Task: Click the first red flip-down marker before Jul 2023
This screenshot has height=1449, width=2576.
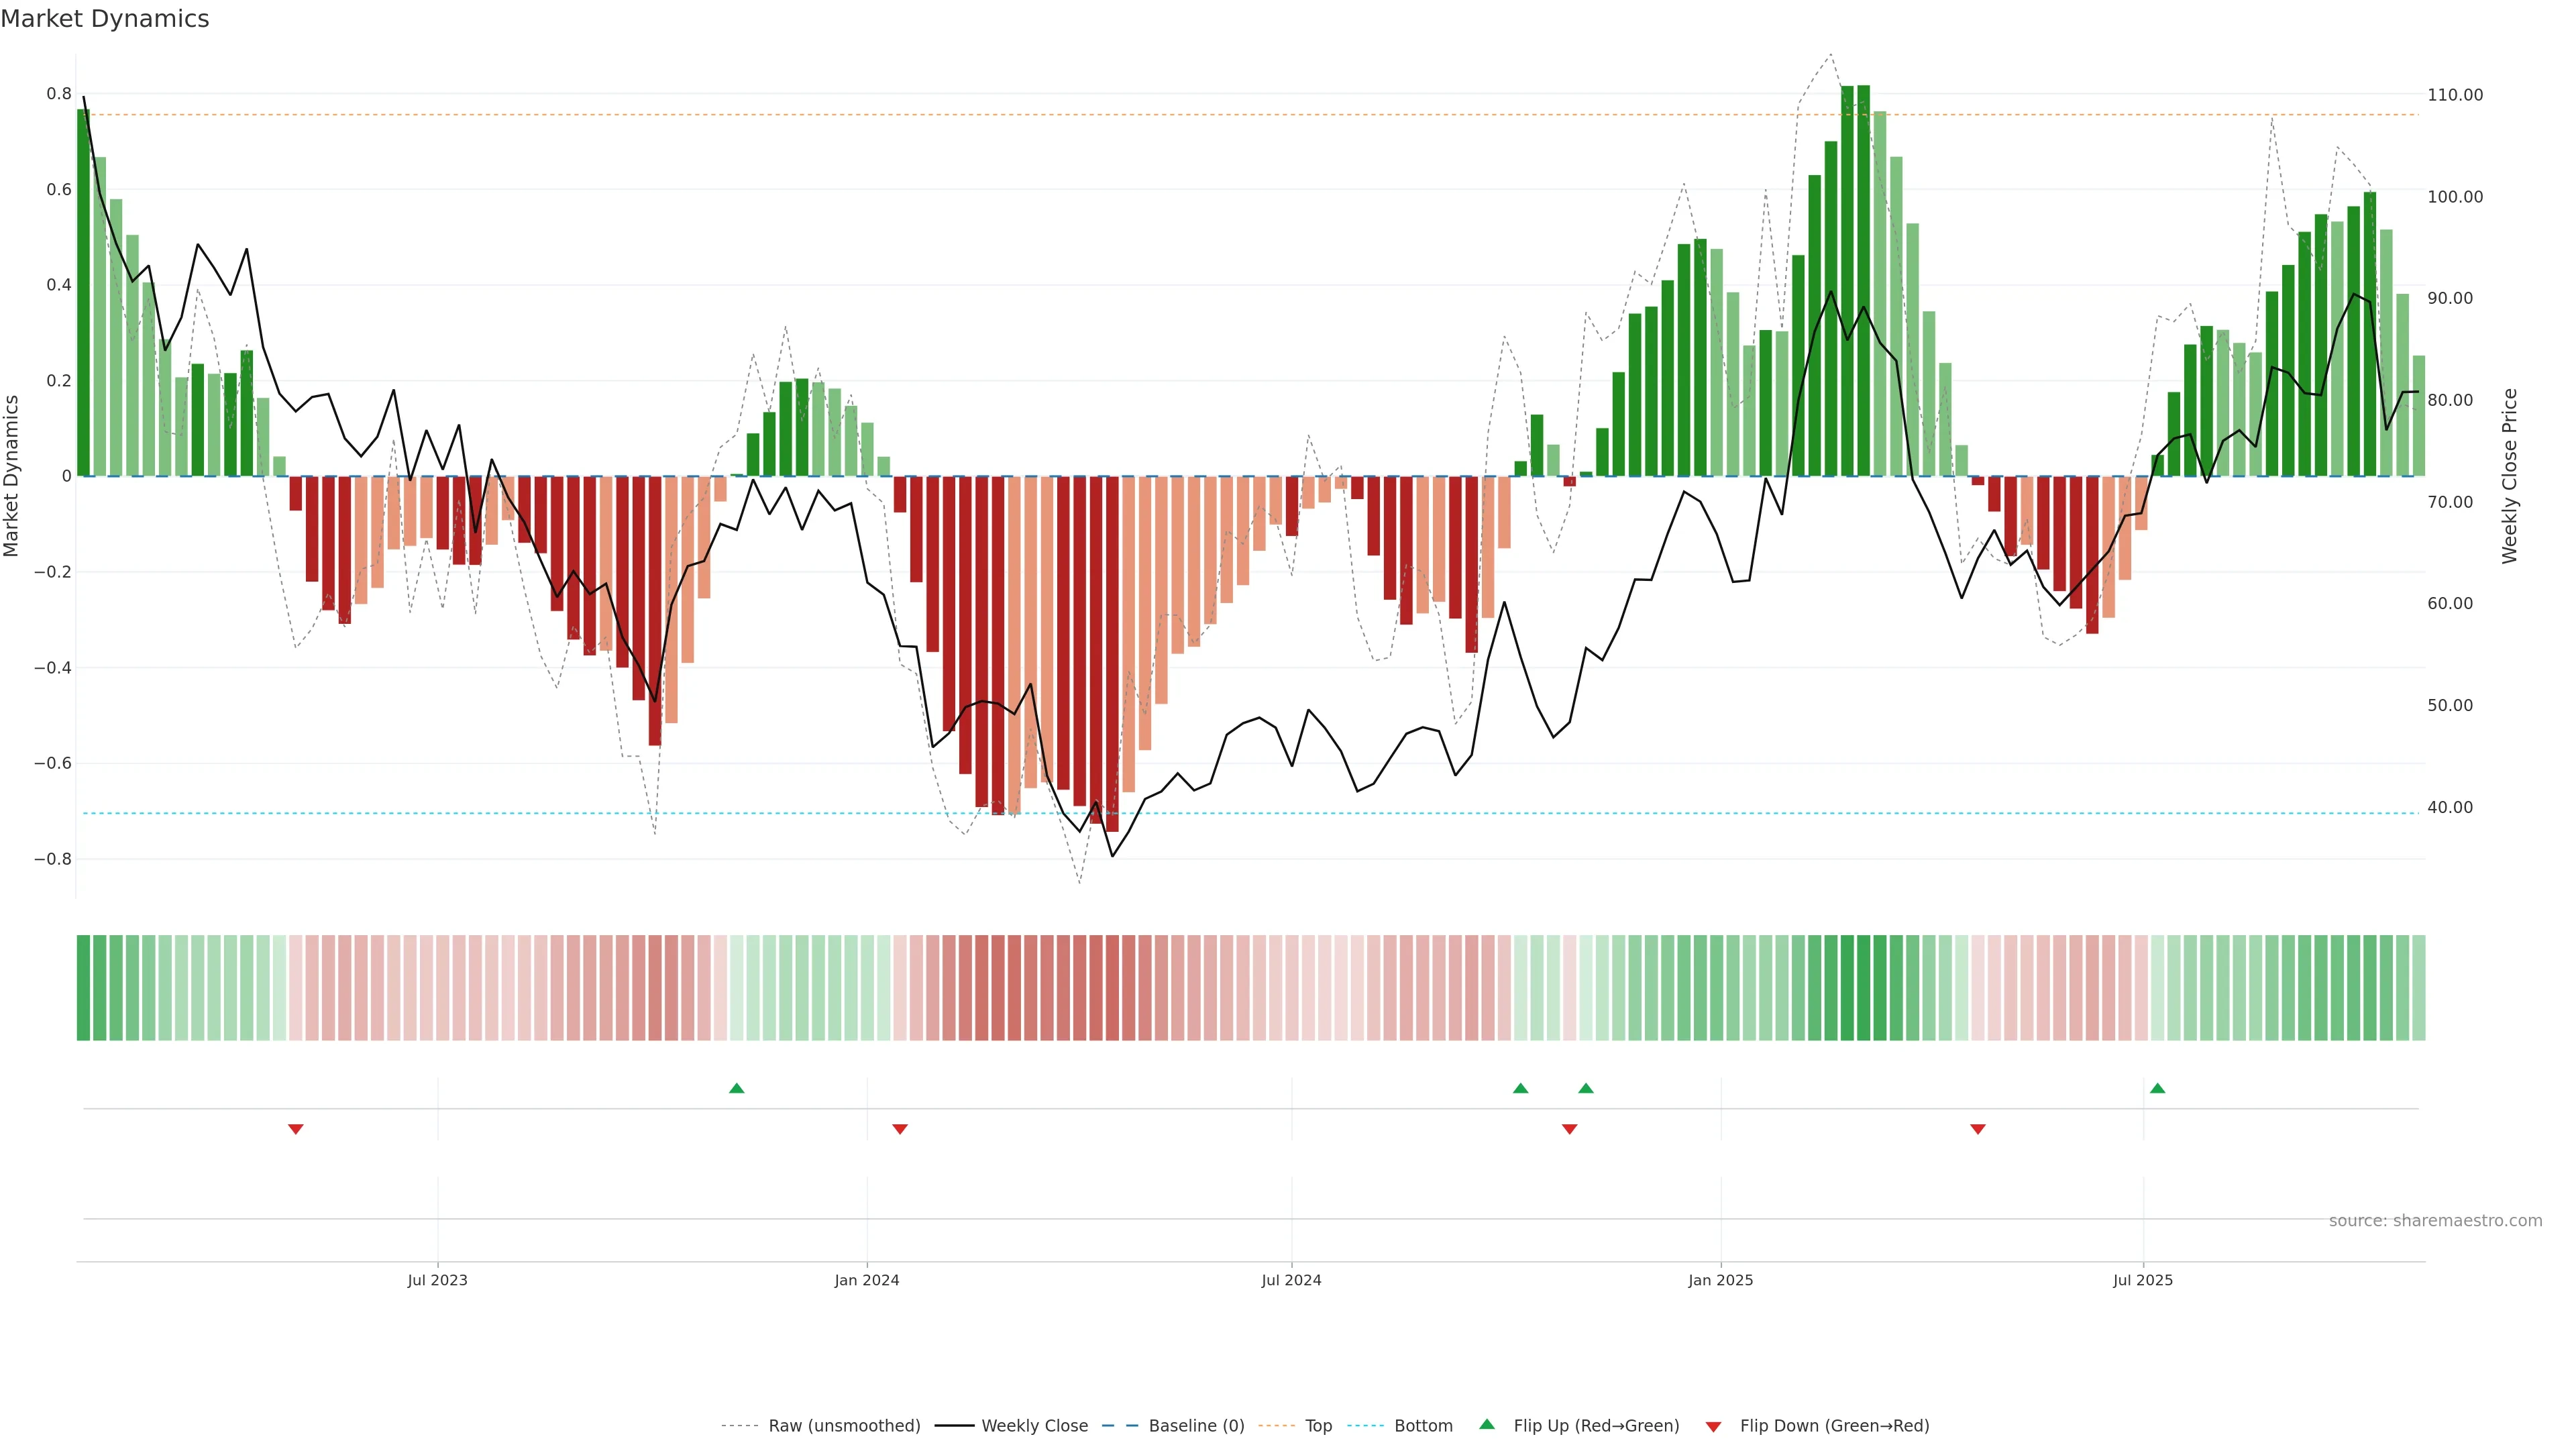Action: (x=295, y=1129)
